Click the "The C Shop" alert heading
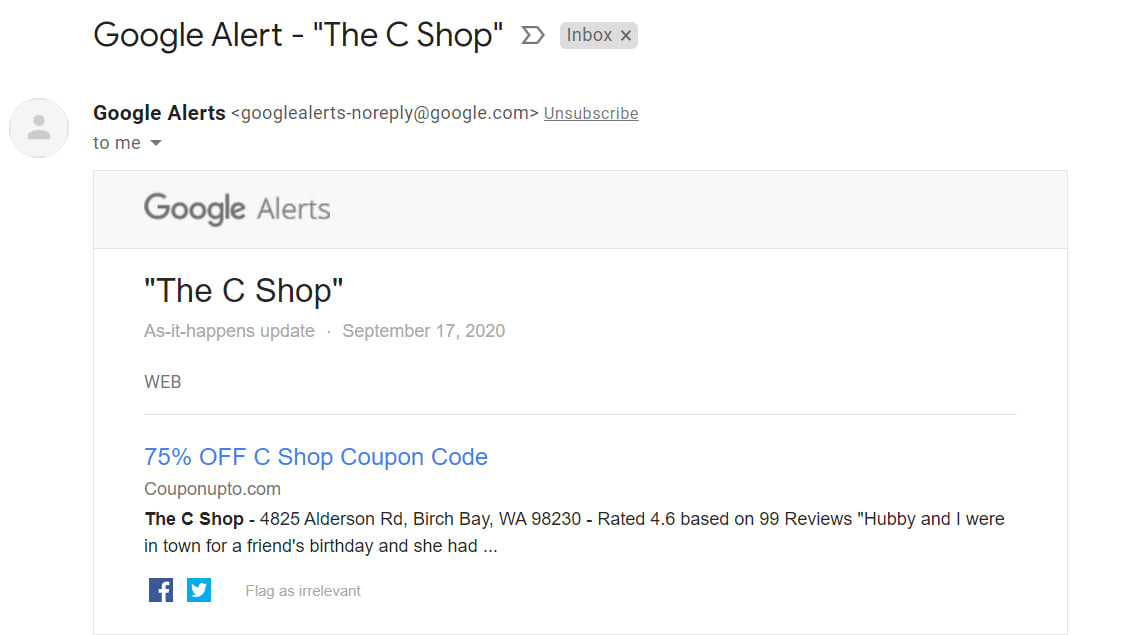1132x635 pixels. pos(243,291)
